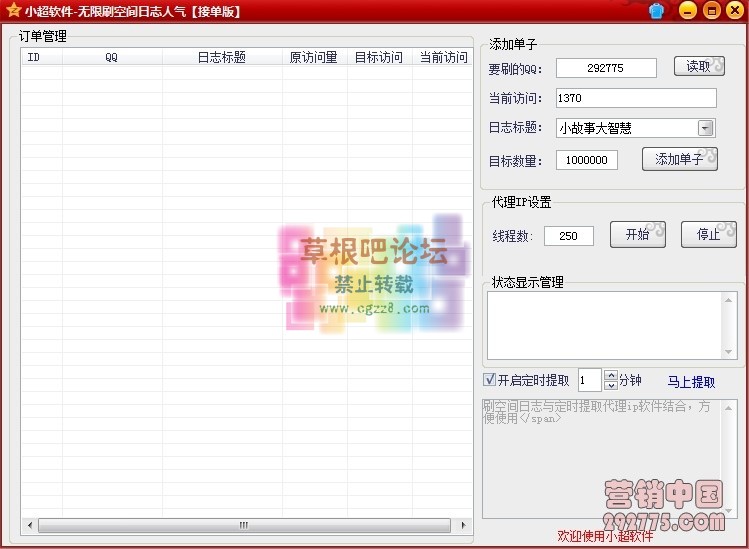
Task: Maximize the window with the square button
Action: tap(711, 10)
